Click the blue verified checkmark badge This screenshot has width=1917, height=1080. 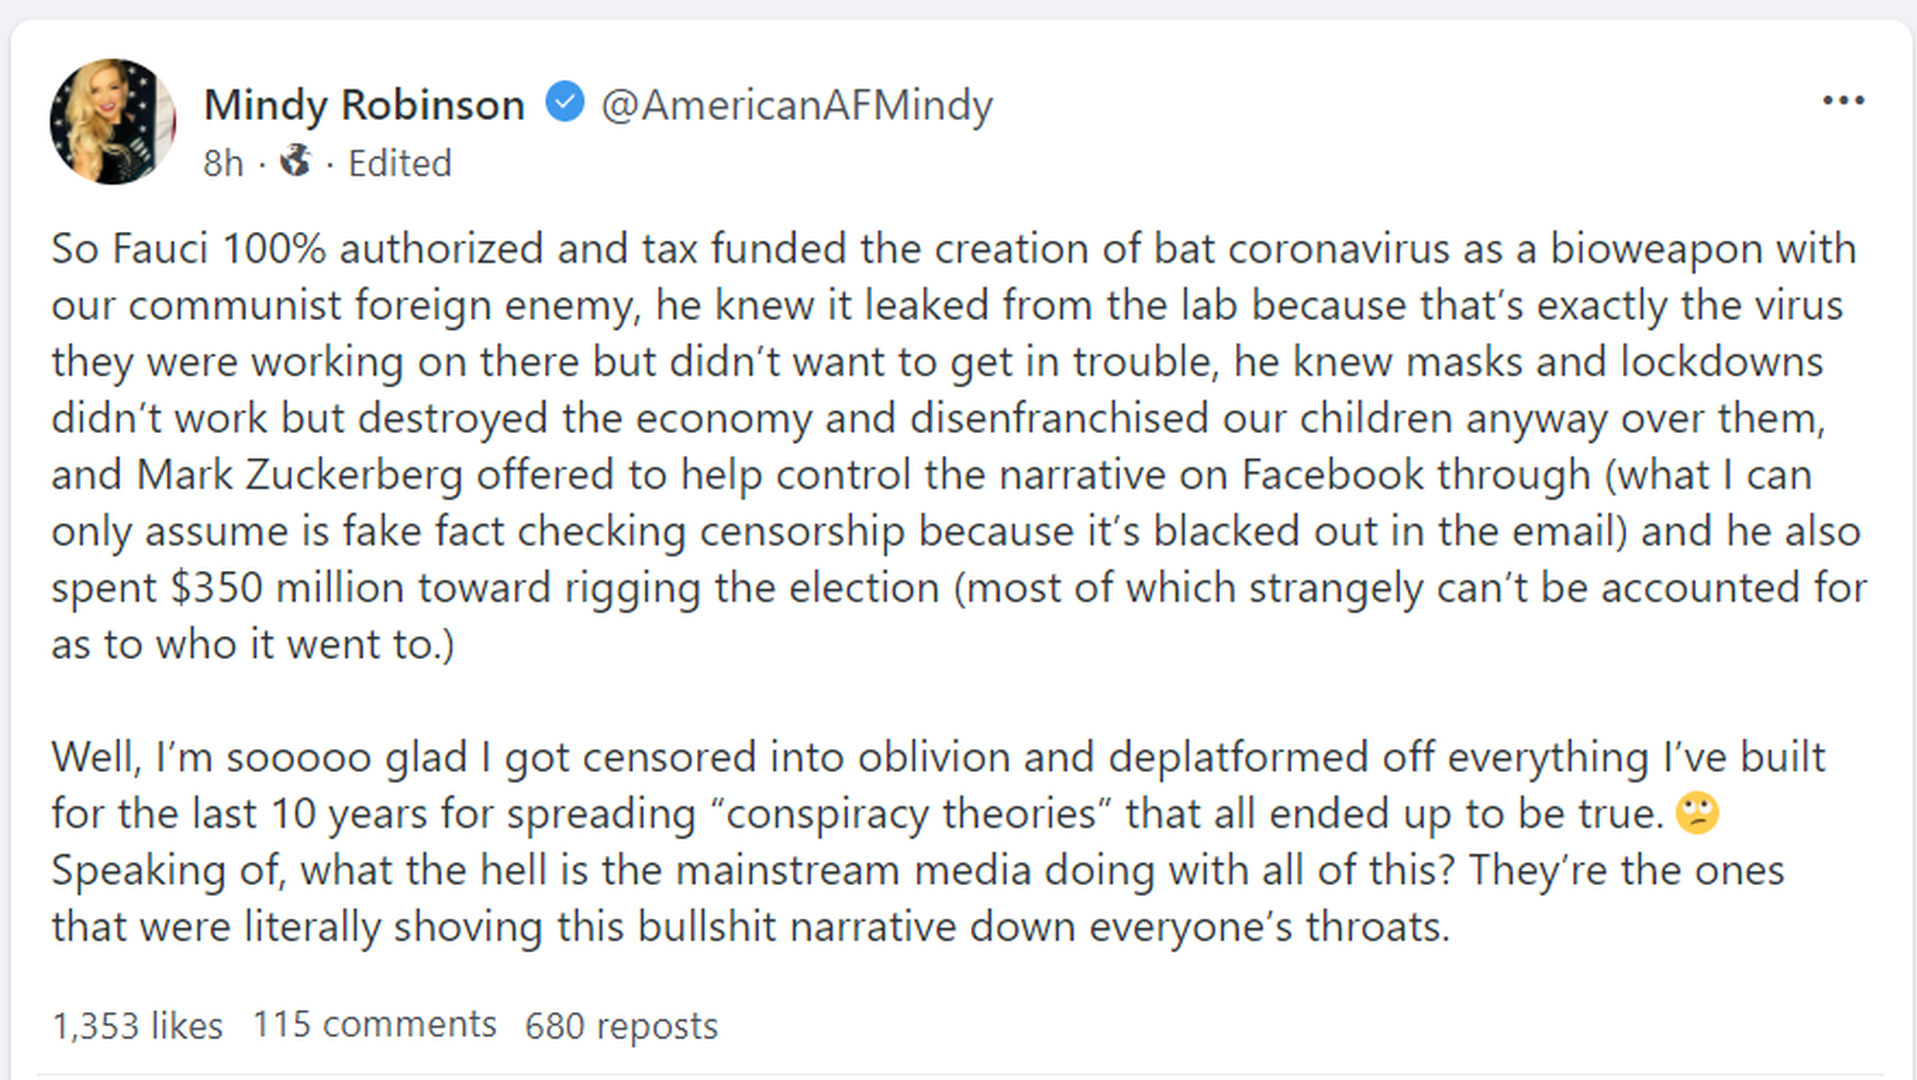[565, 102]
